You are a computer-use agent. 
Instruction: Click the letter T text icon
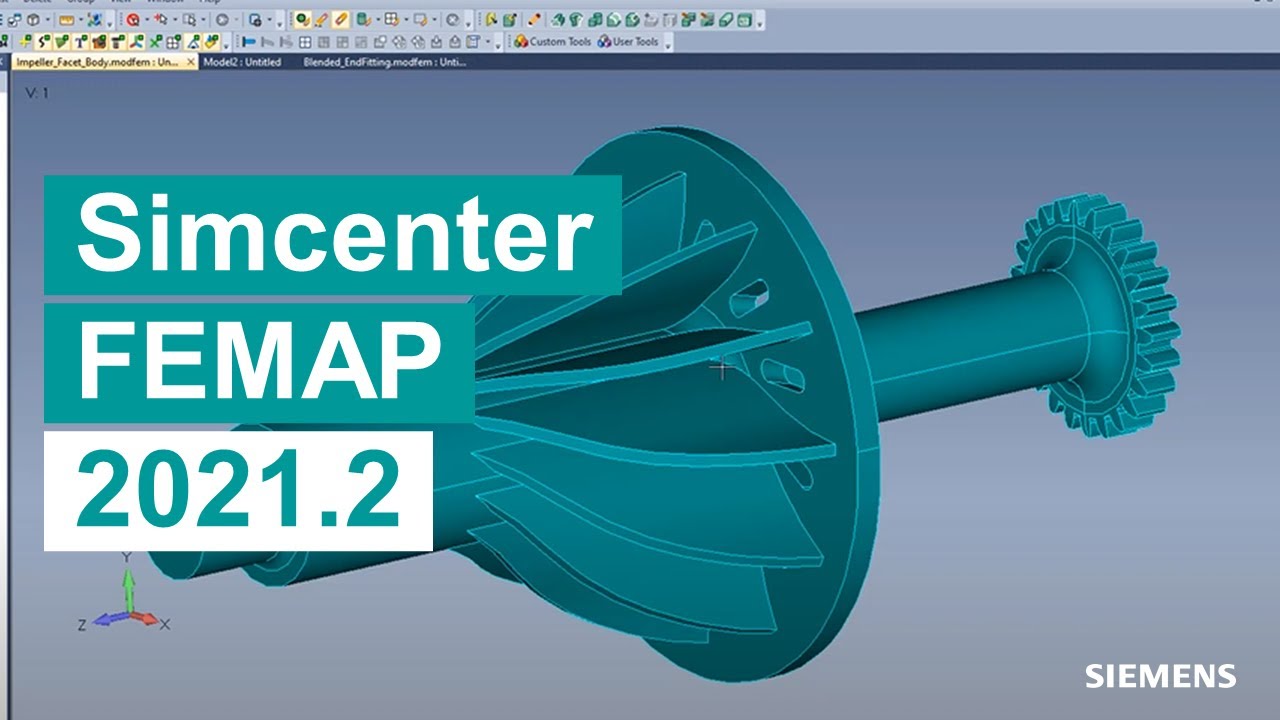[x=80, y=41]
